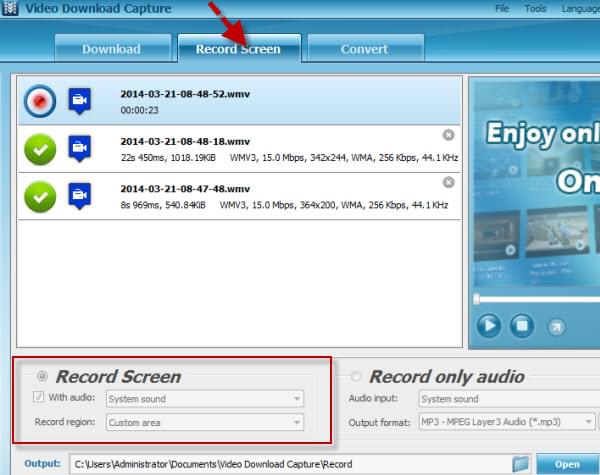Viewport: 600px width, 475px height.
Task: Click the camera icon beside 2014-03-21-08-48-18.wmv
Action: coord(80,149)
